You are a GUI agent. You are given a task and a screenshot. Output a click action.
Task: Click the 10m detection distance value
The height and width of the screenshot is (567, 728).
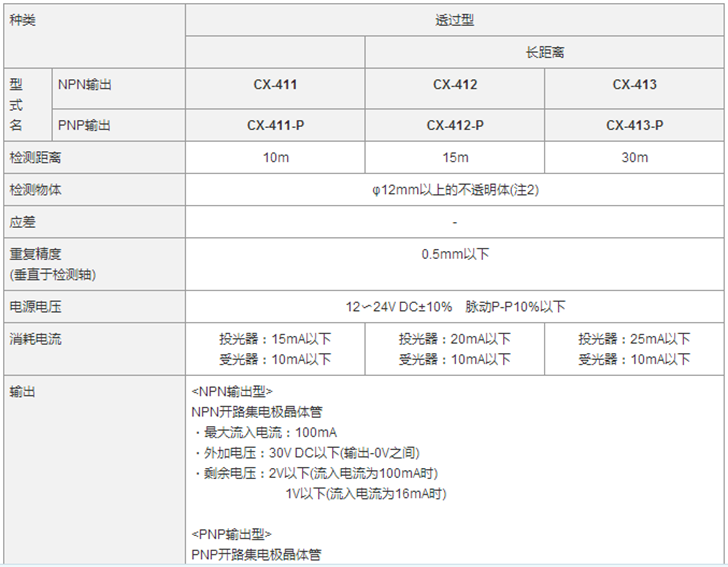(x=276, y=157)
